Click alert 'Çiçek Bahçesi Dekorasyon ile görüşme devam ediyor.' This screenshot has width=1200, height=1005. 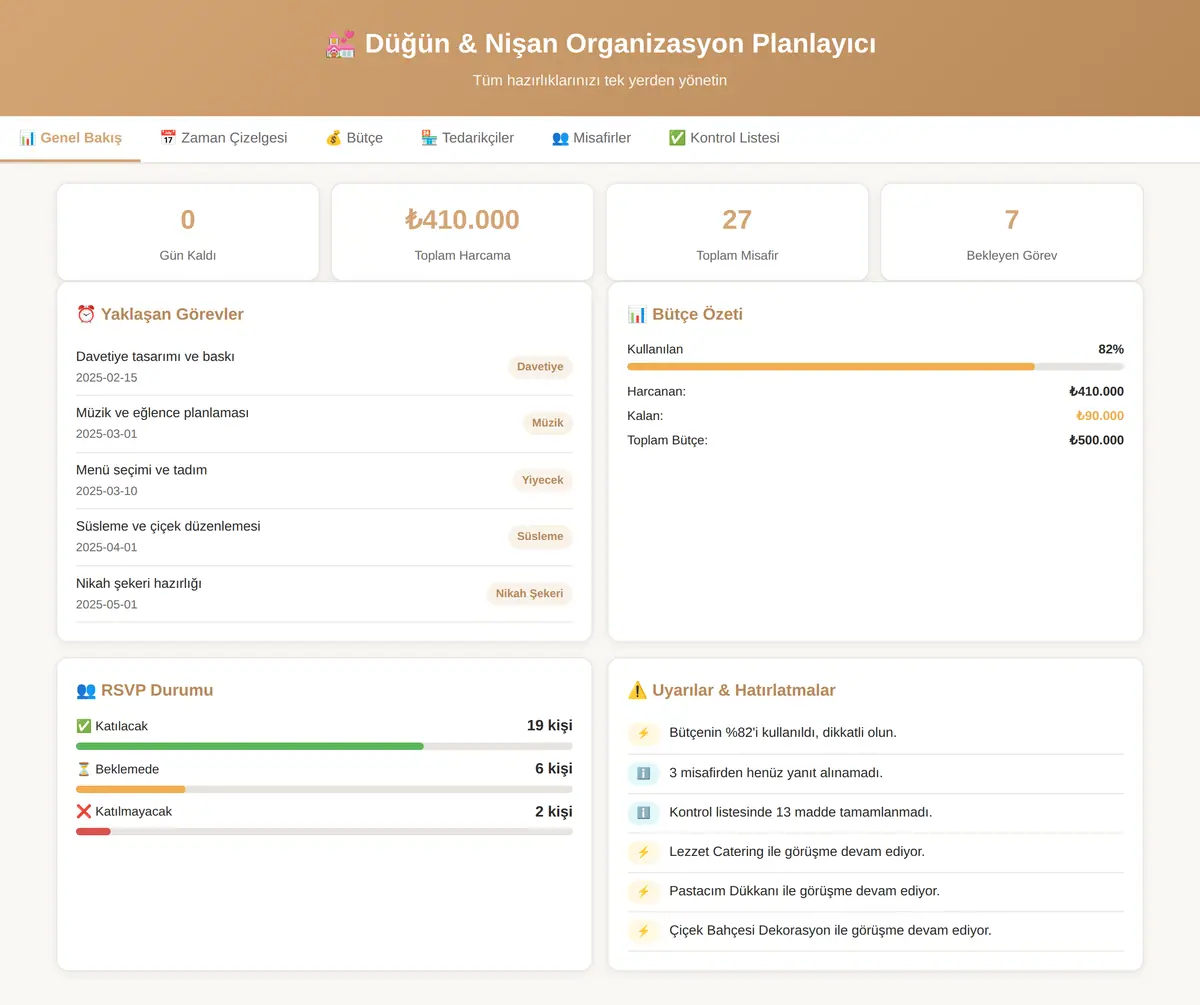point(830,931)
